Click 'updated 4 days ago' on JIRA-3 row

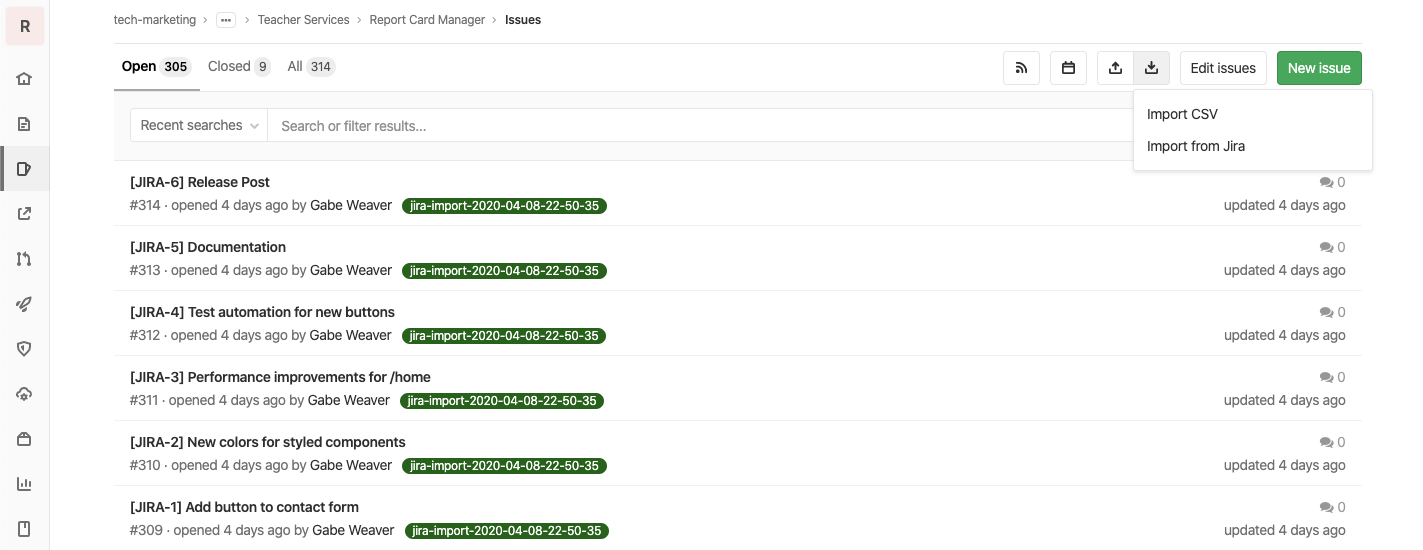click(x=1284, y=400)
